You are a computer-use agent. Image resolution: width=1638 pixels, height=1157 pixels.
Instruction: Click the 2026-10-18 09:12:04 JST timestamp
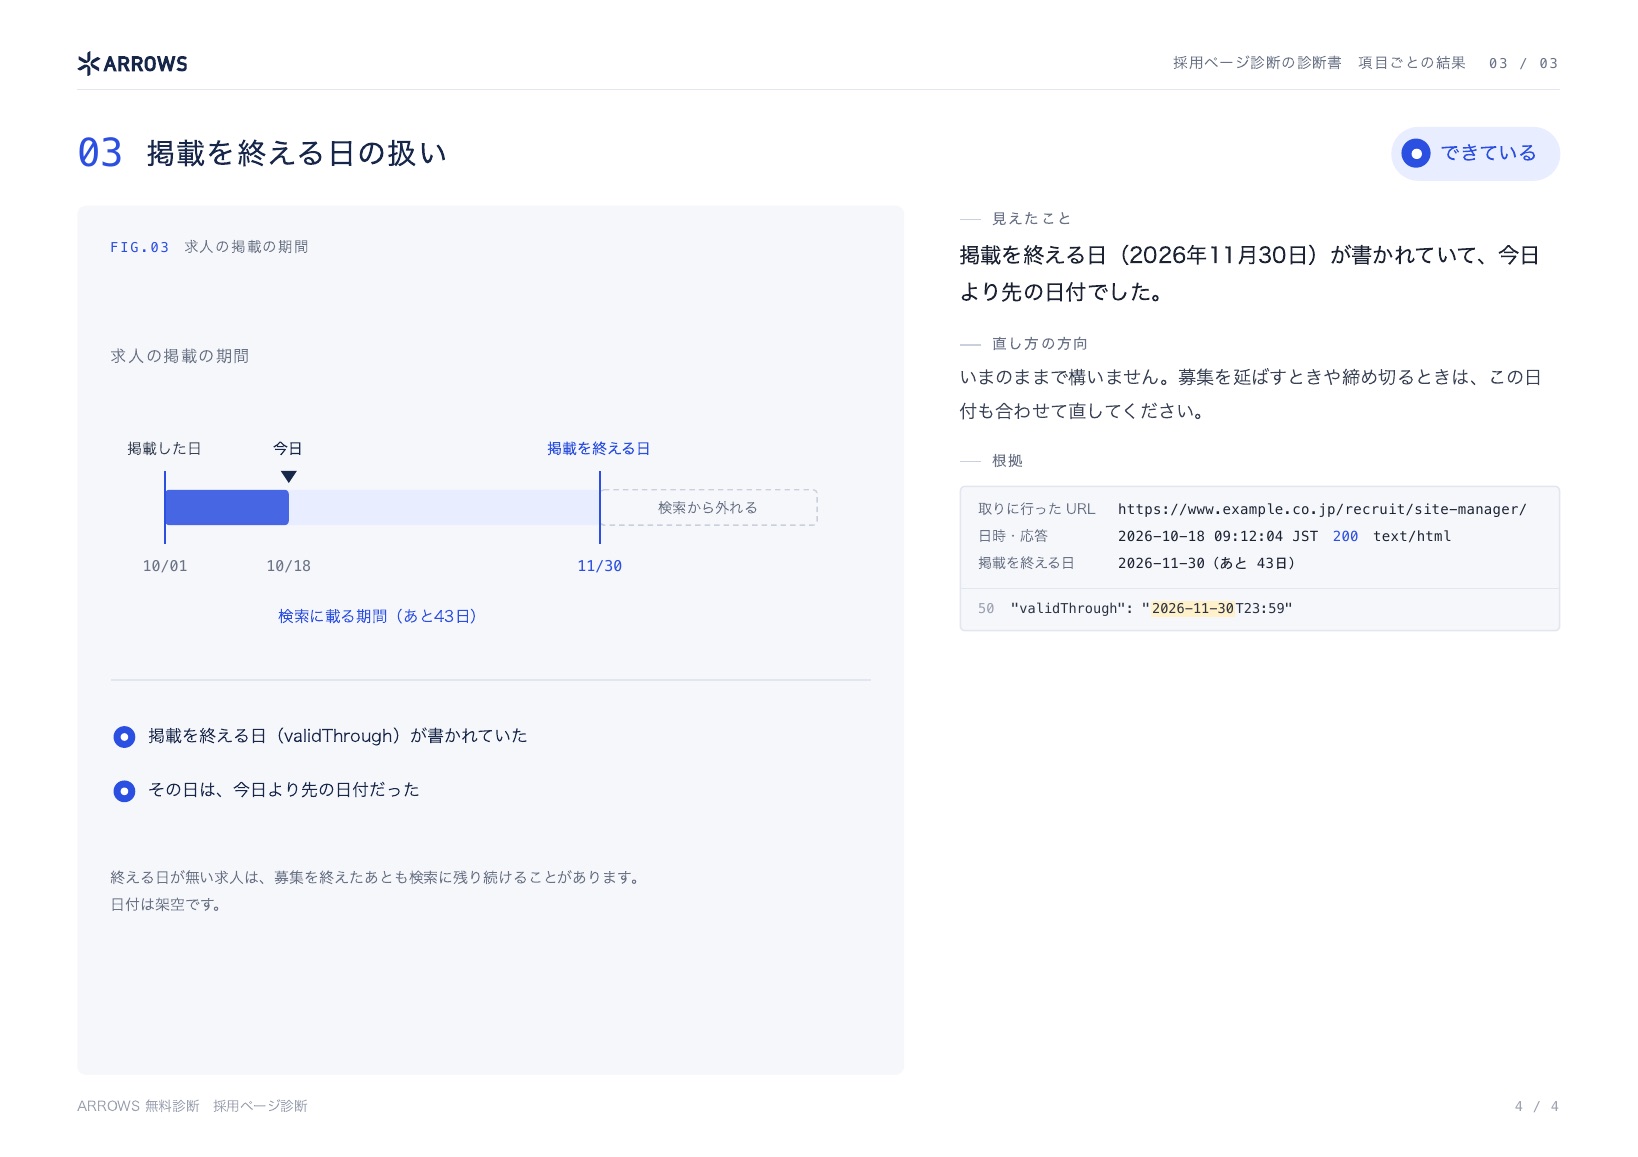[1218, 536]
